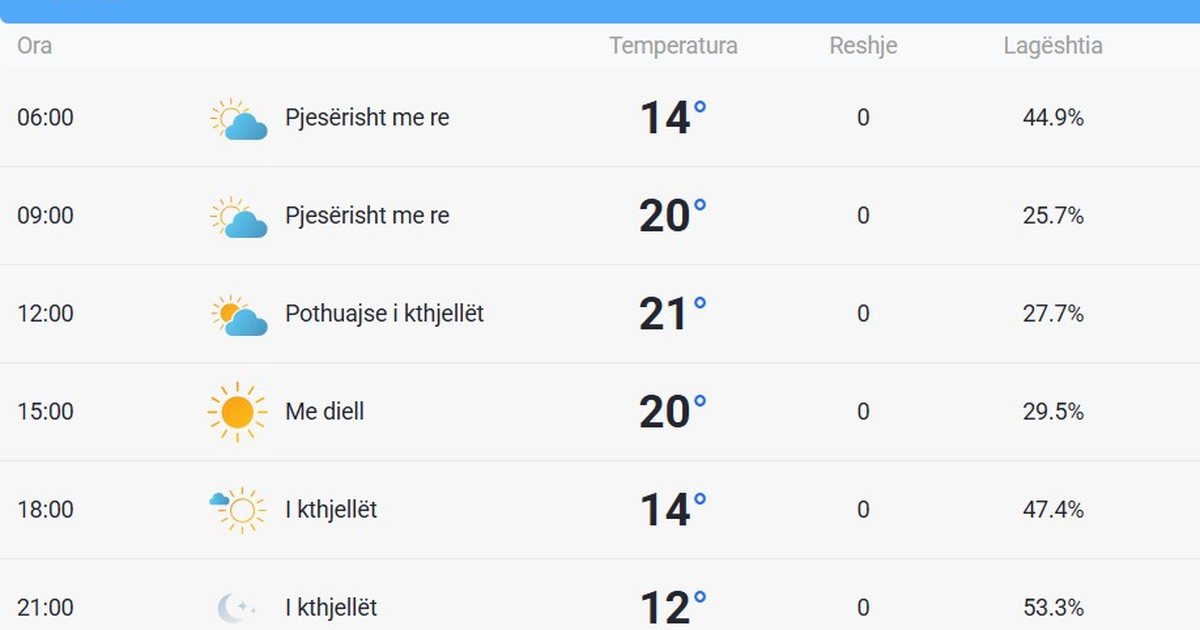Click the 21° temperature at midday

click(668, 313)
